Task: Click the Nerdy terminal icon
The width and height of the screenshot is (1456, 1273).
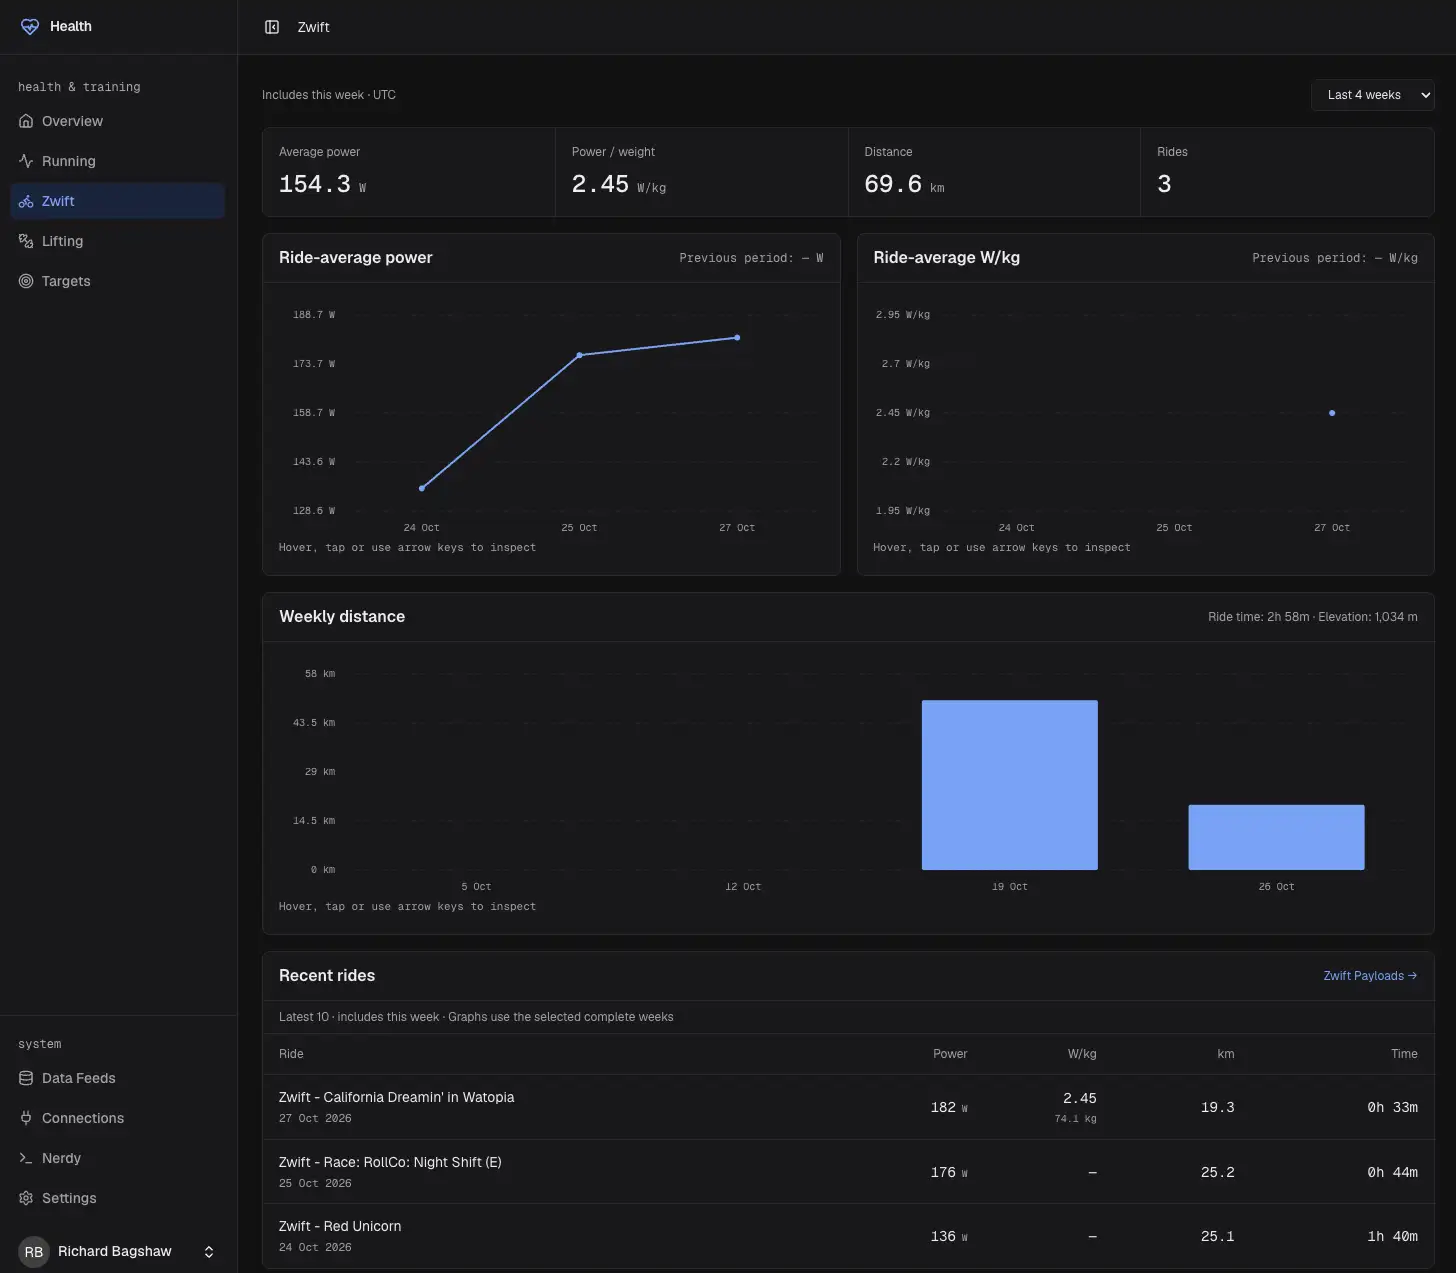Action: click(26, 1158)
